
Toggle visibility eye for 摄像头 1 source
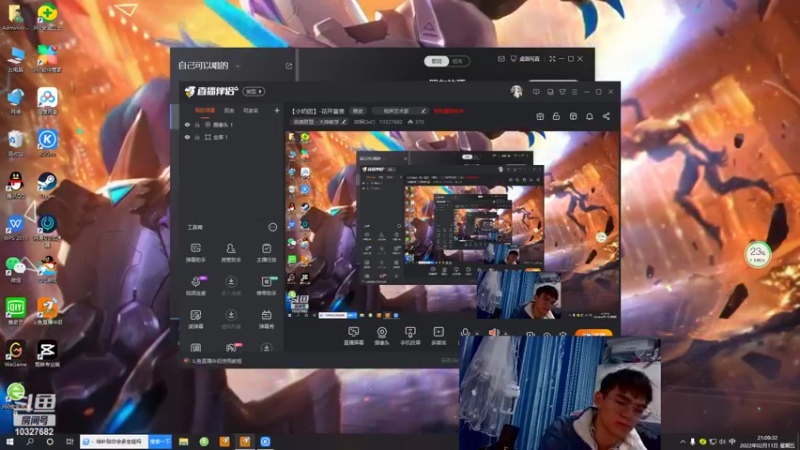tap(187, 124)
